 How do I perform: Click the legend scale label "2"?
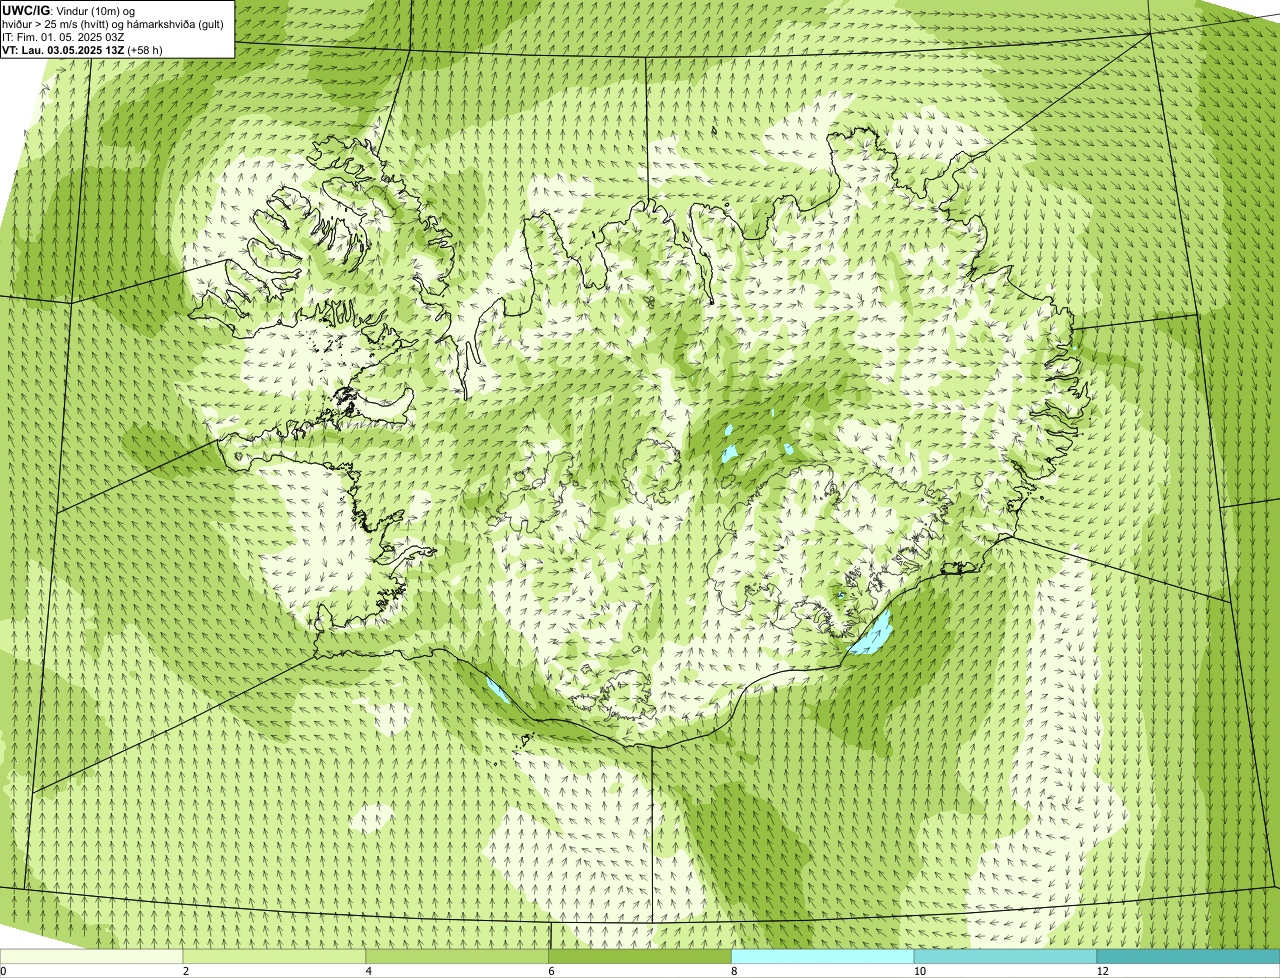186,971
